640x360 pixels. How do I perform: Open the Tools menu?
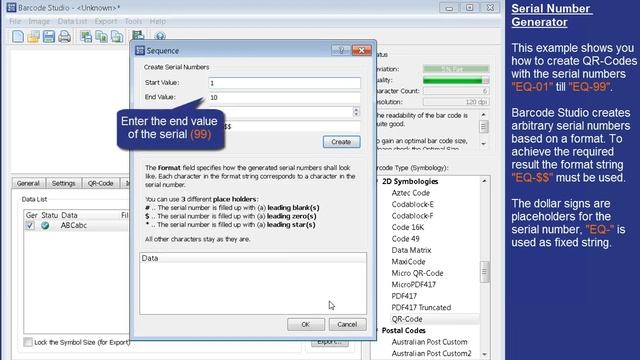[x=133, y=21]
